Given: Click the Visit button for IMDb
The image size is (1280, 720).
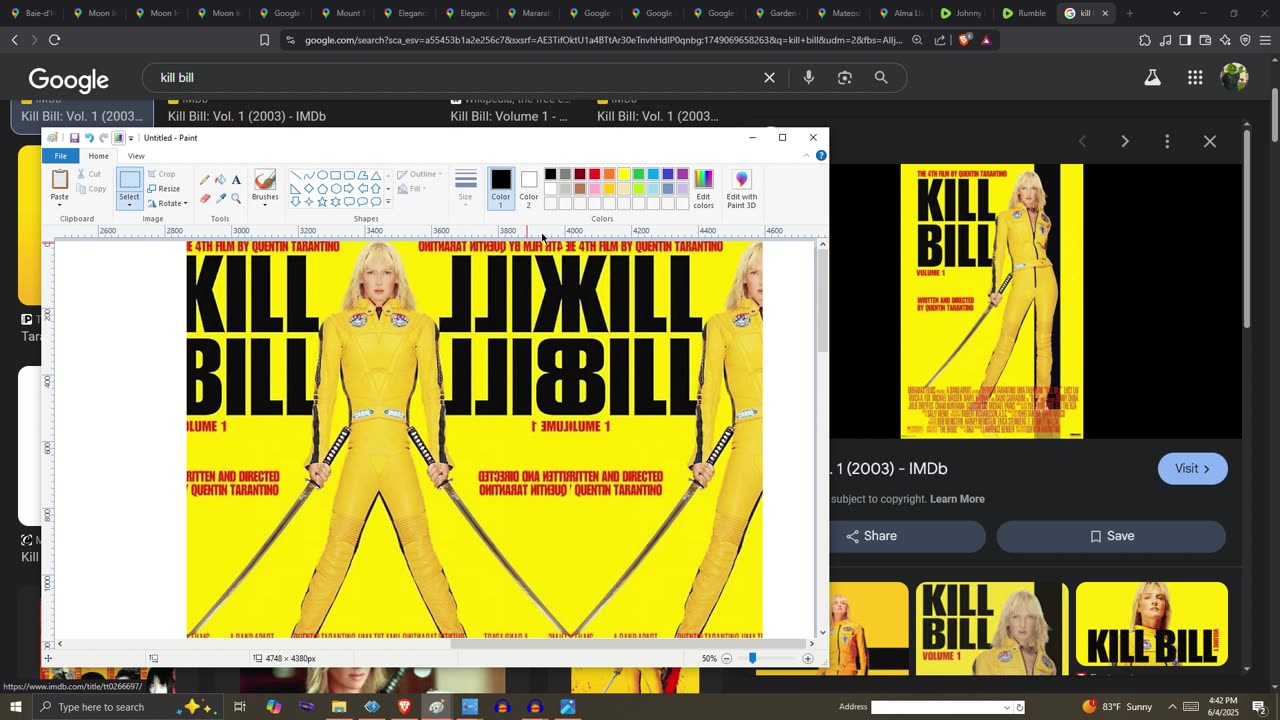Looking at the screenshot, I should tap(1193, 469).
